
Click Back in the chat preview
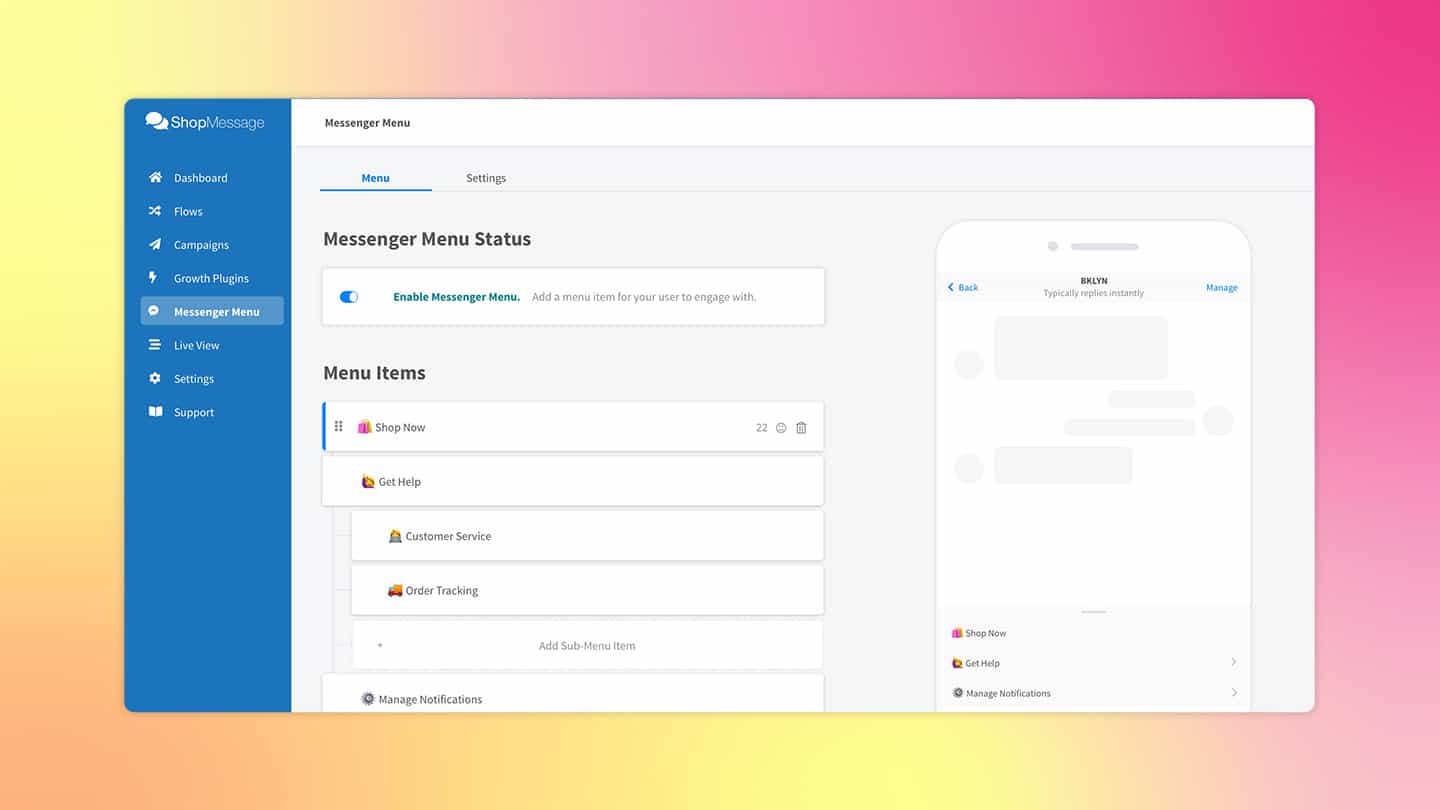point(961,287)
